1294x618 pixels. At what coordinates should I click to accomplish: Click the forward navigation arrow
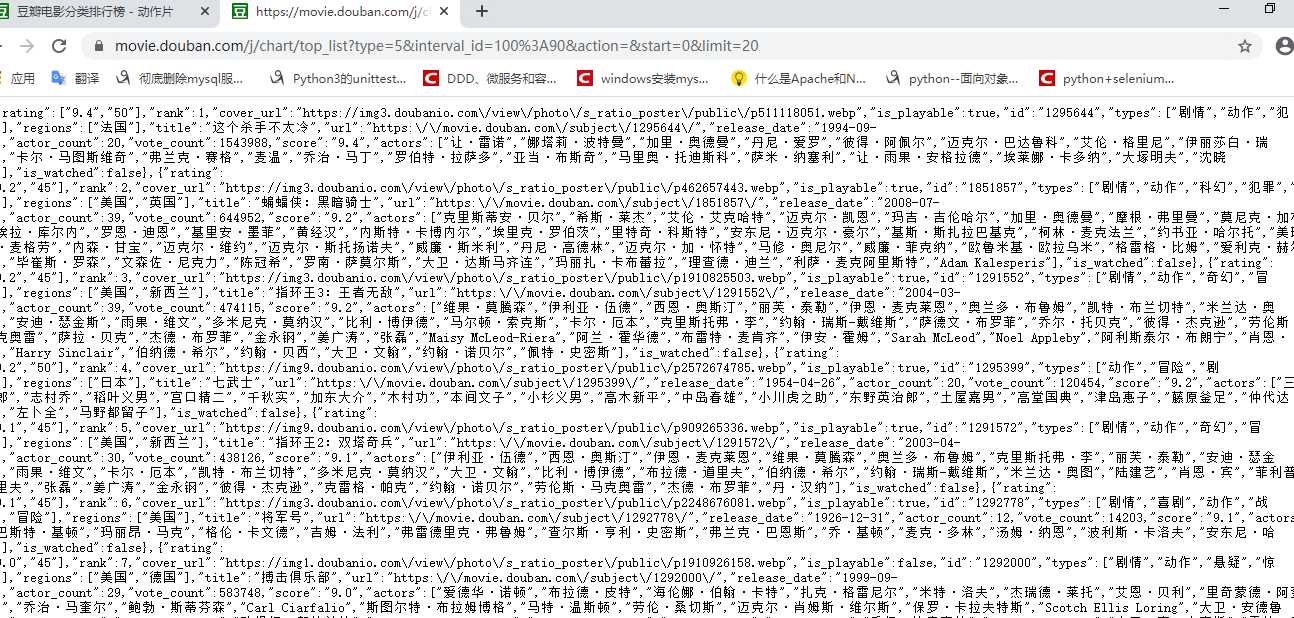click(x=26, y=46)
